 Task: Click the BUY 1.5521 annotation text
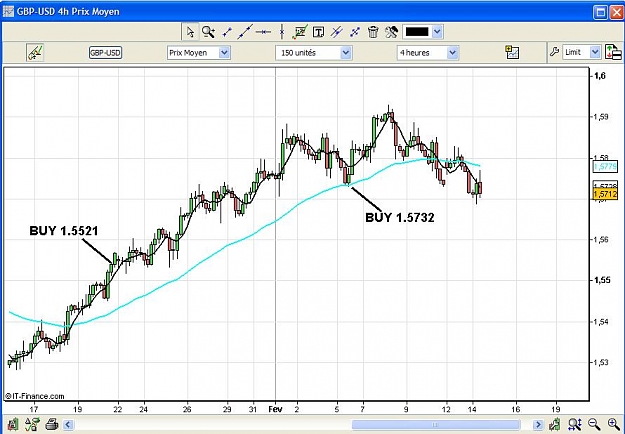64,230
